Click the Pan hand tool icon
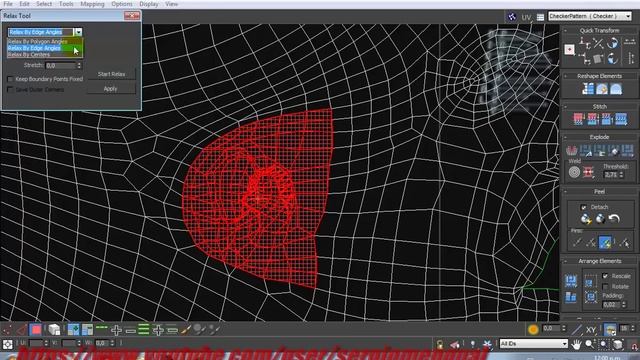The image size is (640, 360). coord(576,344)
